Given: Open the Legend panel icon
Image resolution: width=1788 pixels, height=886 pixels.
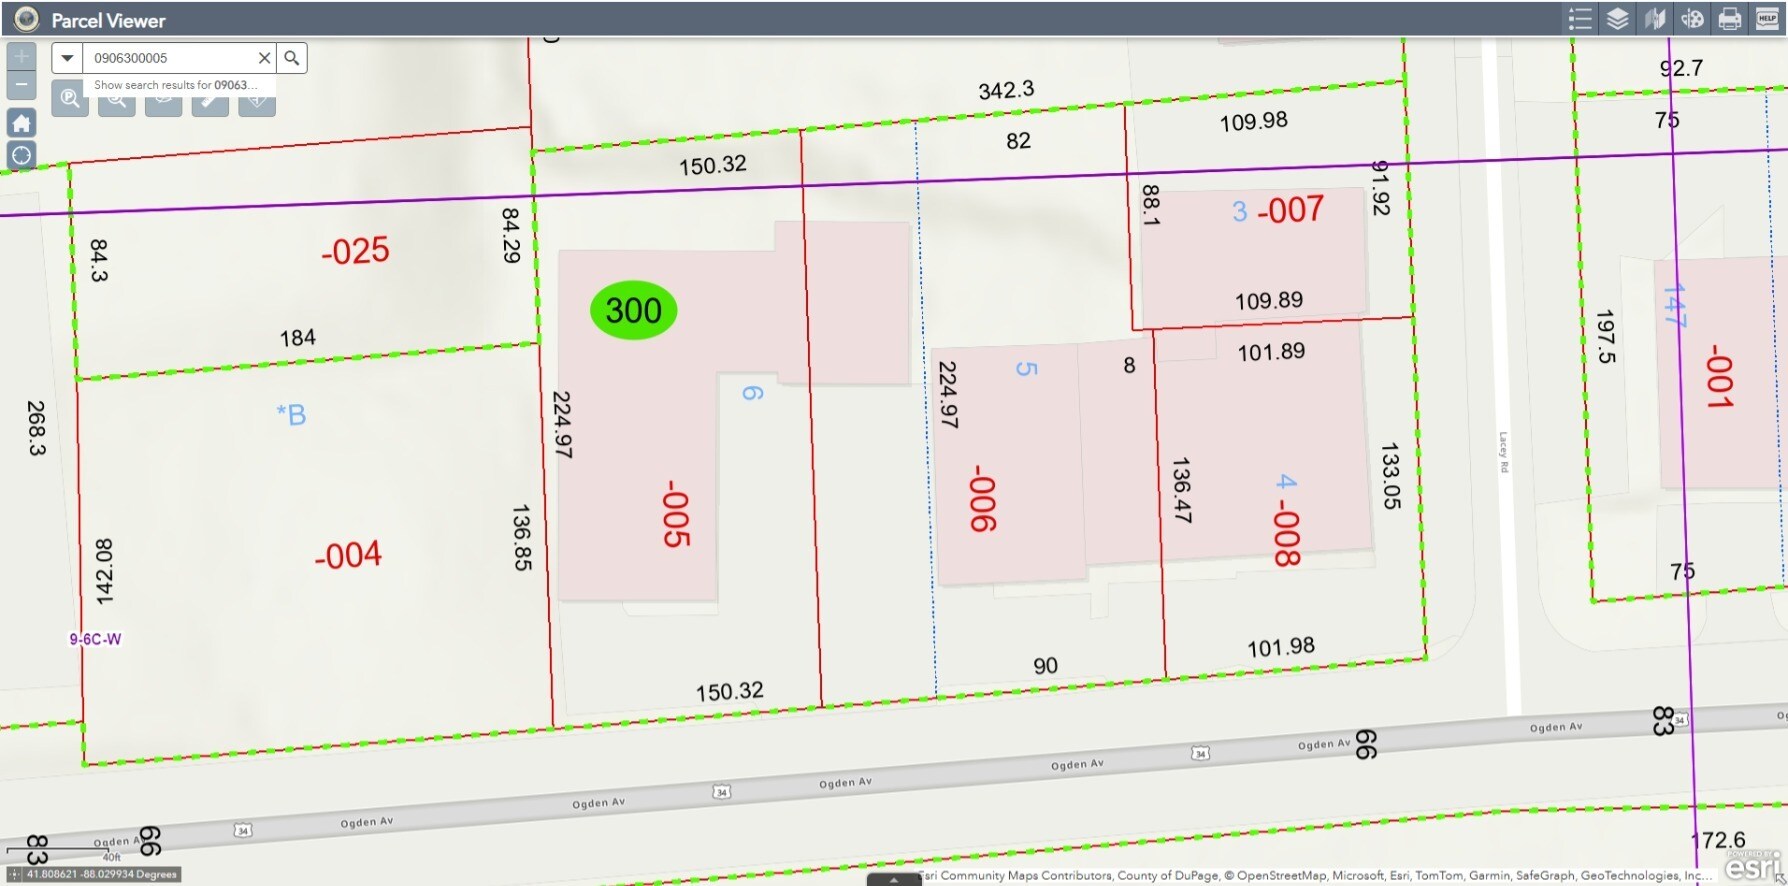Looking at the screenshot, I should click(x=1580, y=19).
